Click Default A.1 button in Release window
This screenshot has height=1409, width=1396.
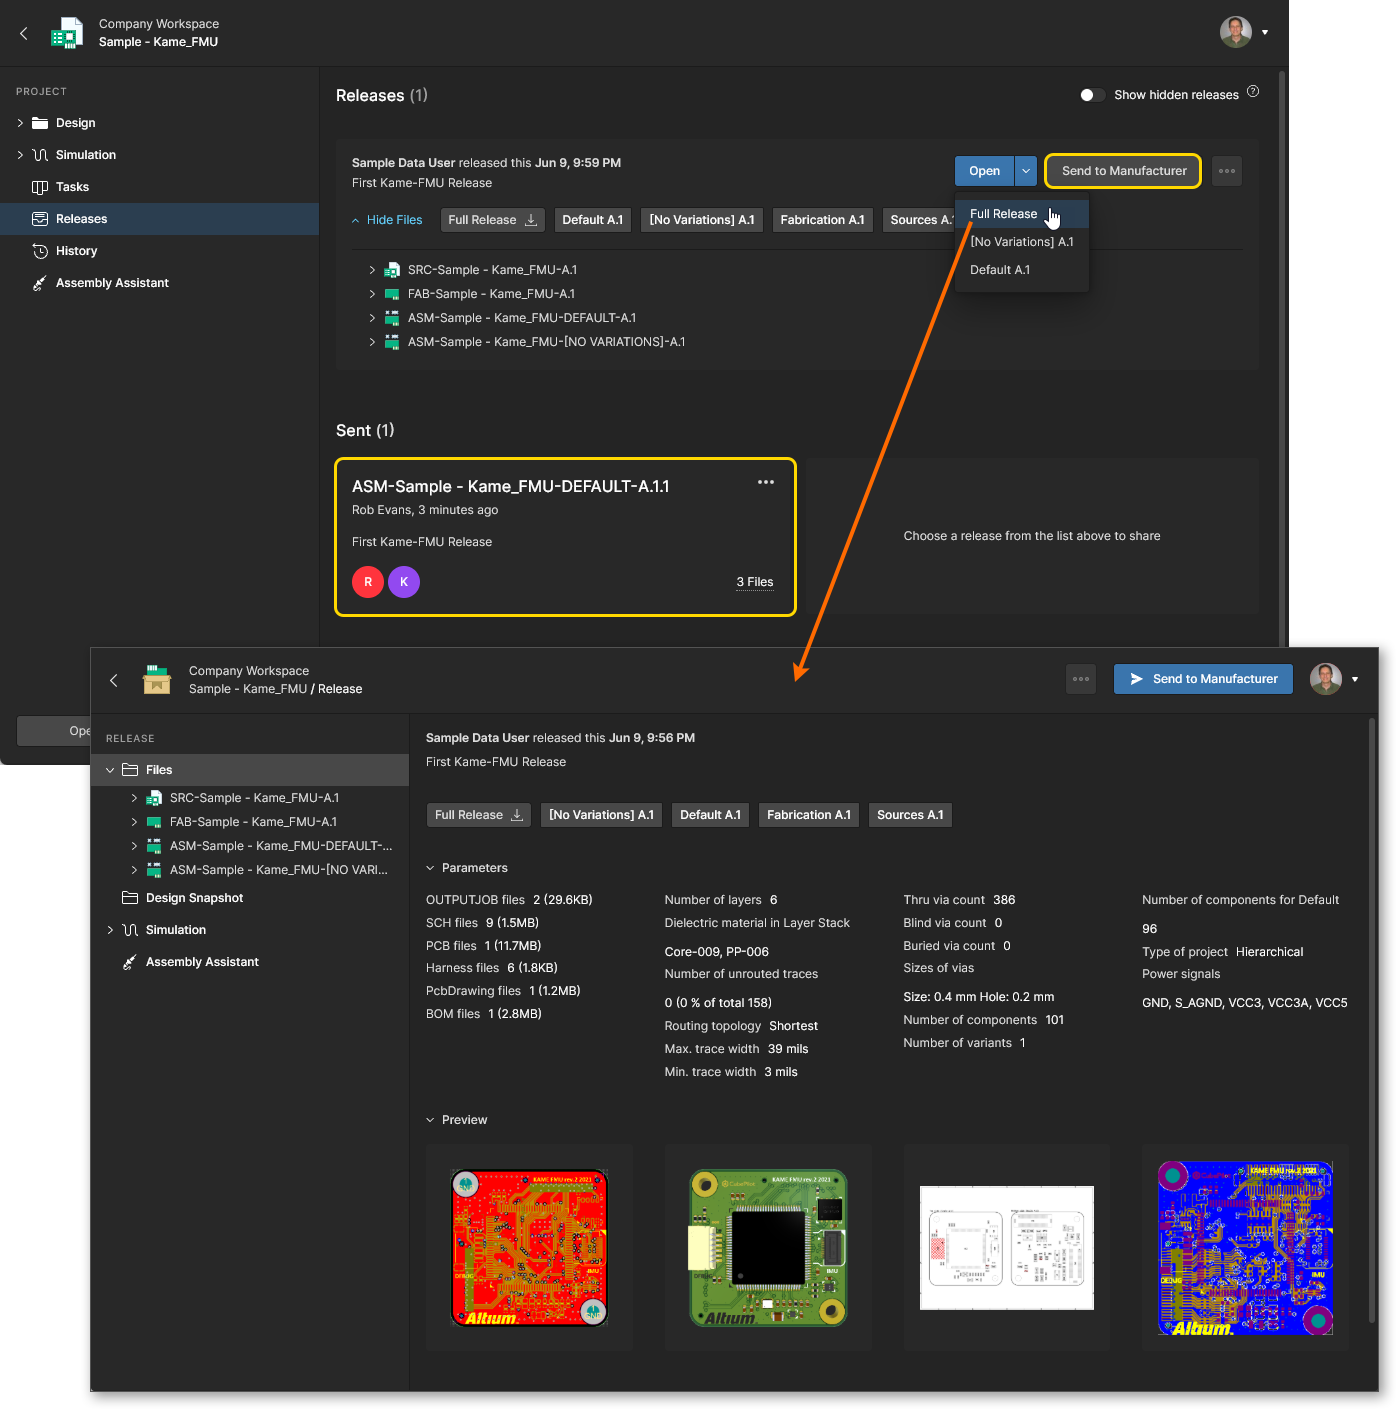710,815
